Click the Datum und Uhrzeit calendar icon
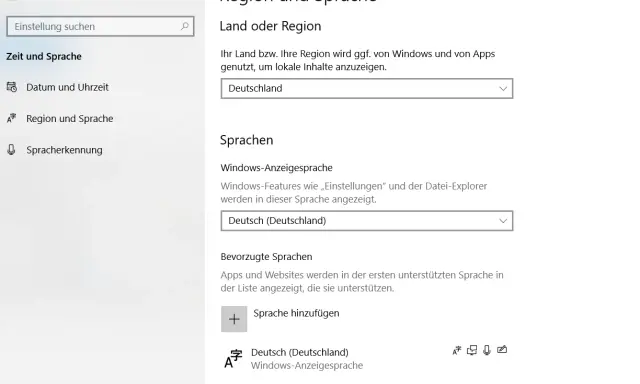Image resolution: width=640 pixels, height=384 pixels. click(x=12, y=87)
